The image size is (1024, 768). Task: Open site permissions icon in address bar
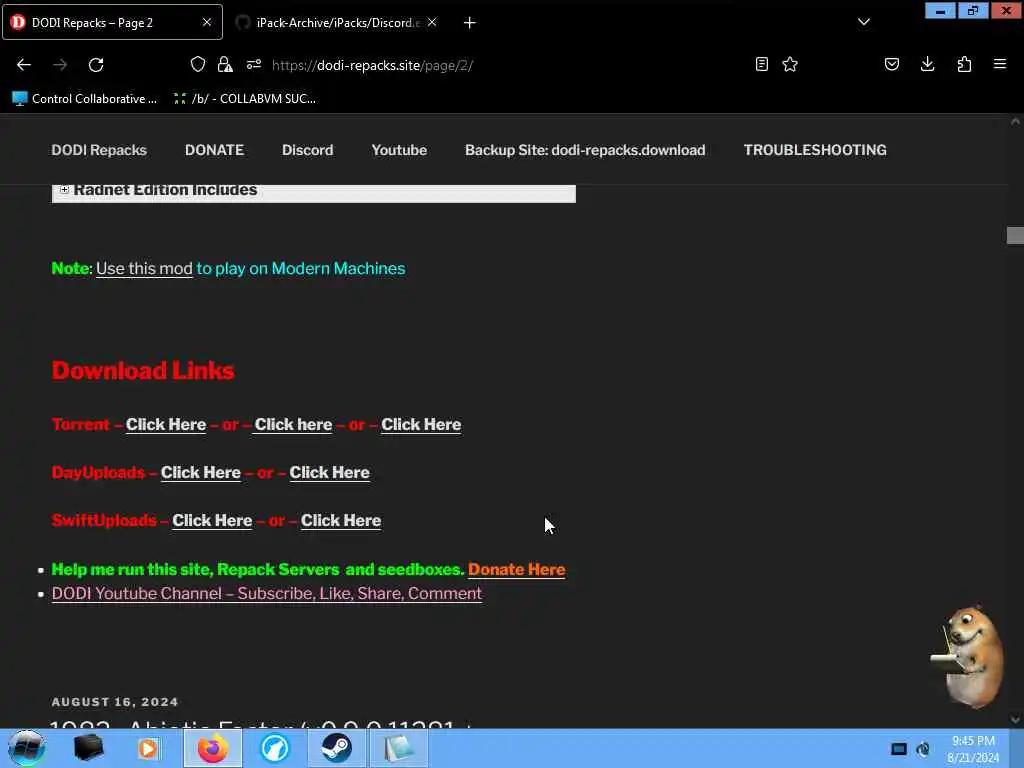254,64
